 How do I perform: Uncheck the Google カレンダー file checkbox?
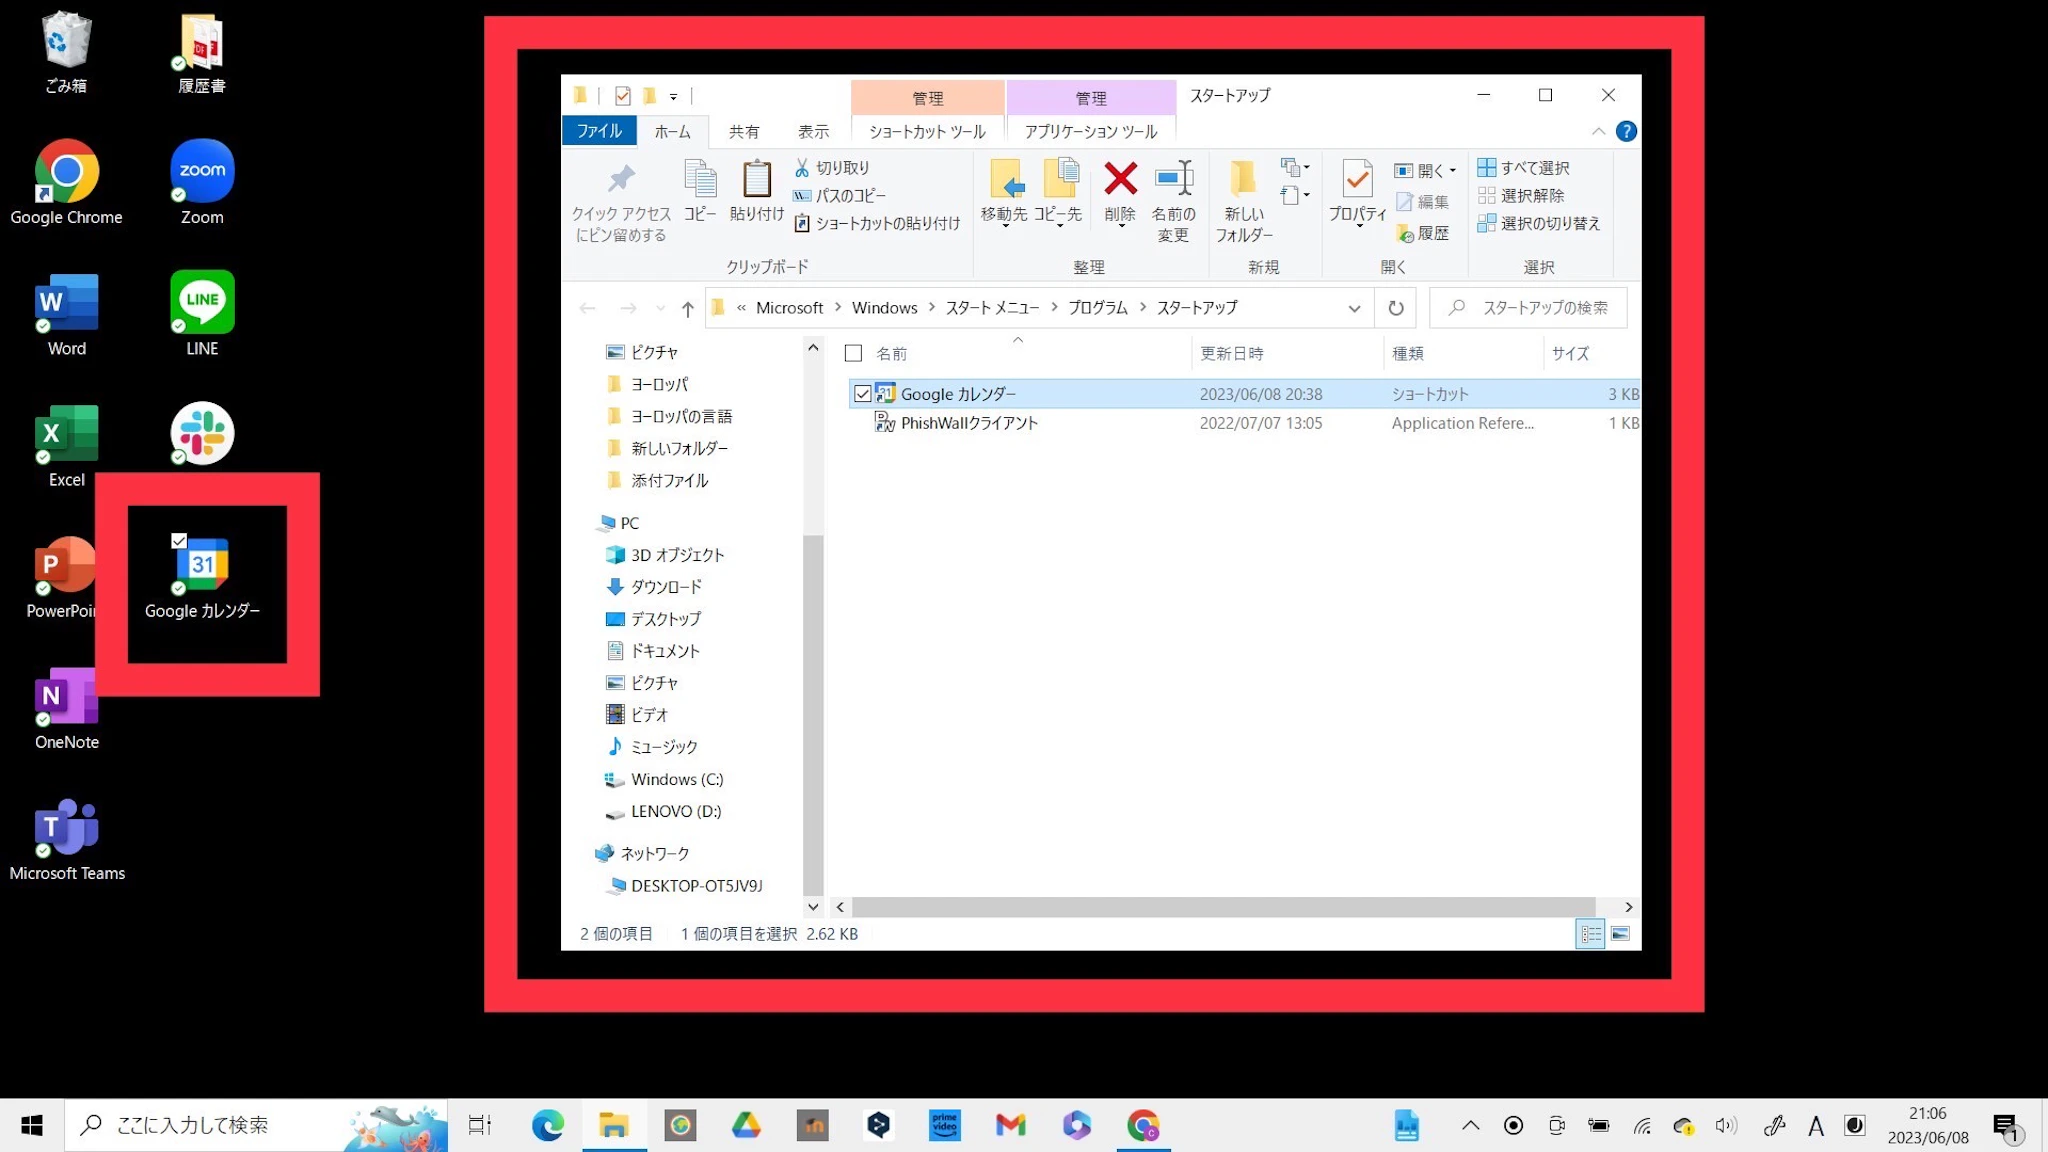862,394
